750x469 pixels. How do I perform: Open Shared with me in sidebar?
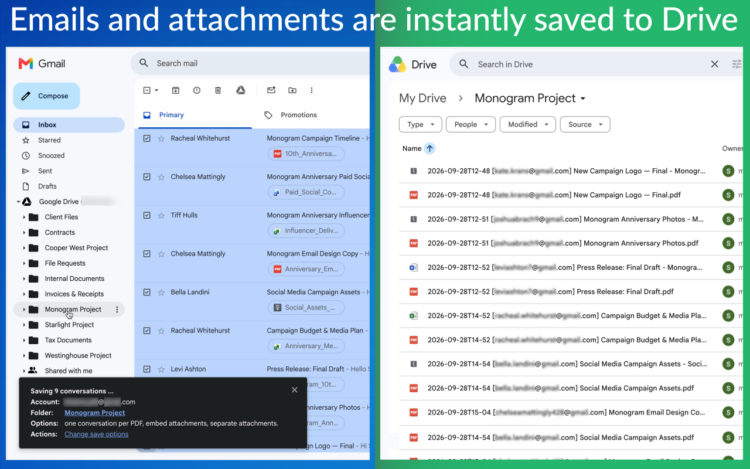tap(68, 371)
